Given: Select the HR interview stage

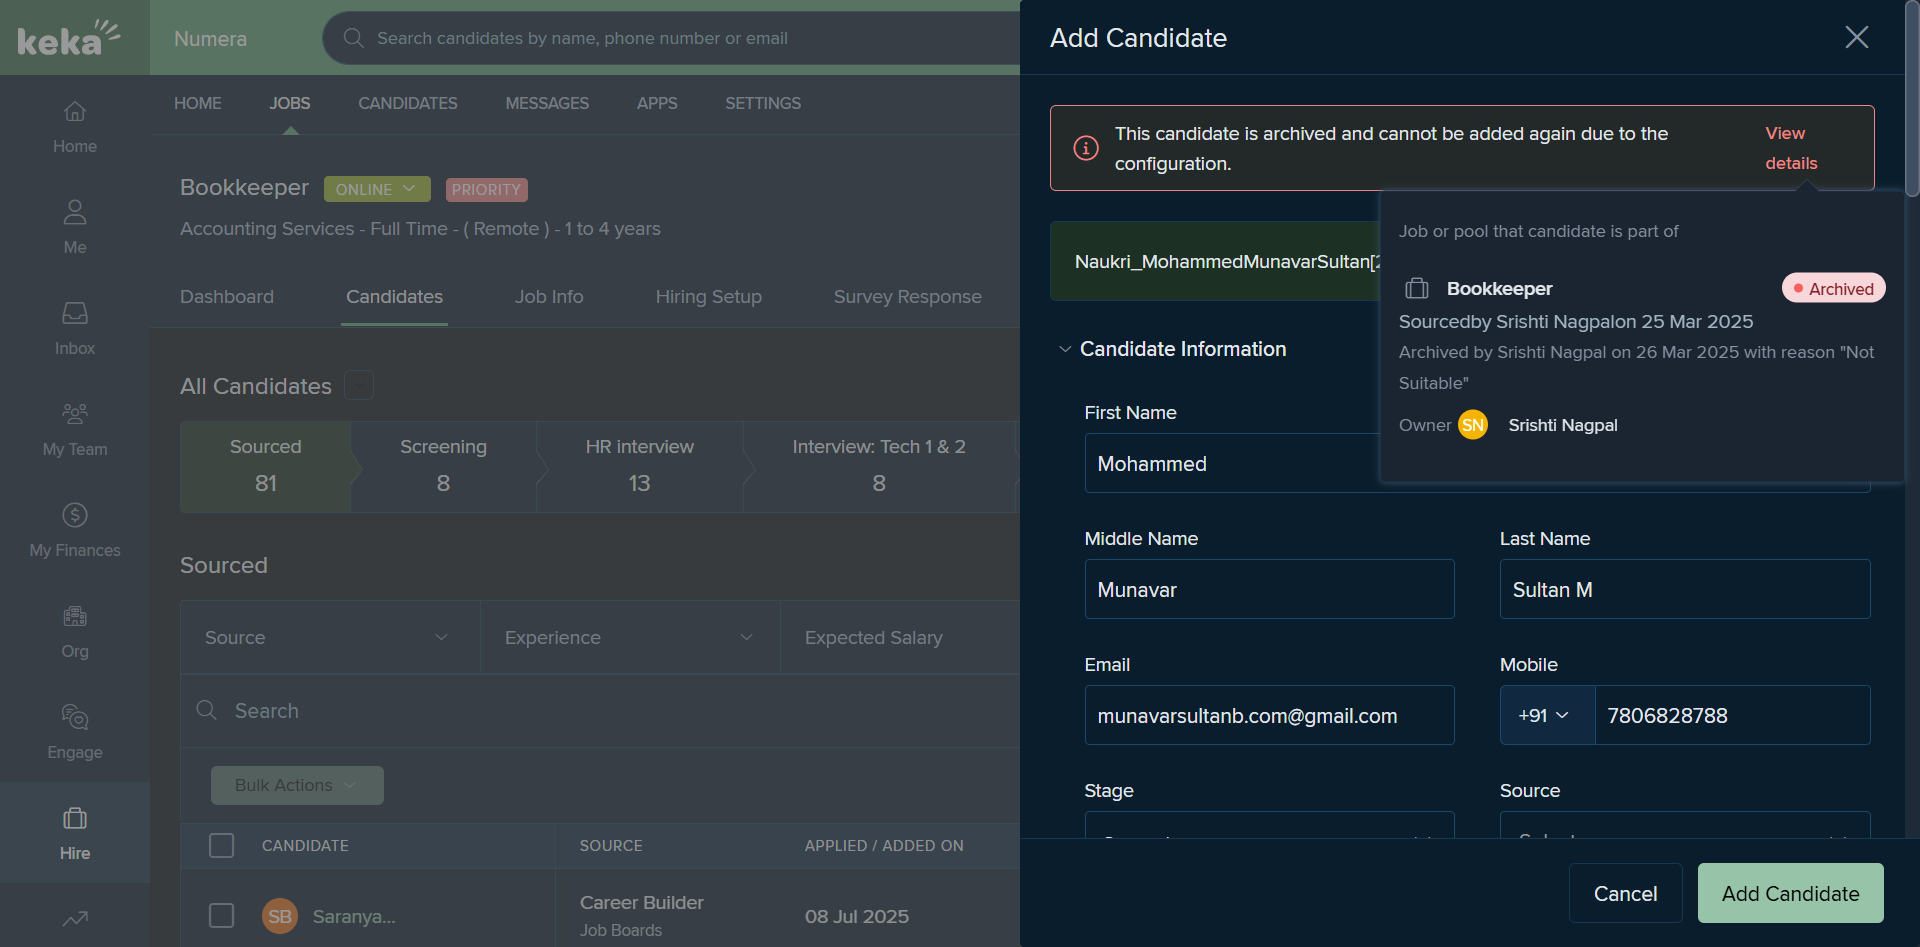Looking at the screenshot, I should [640, 466].
